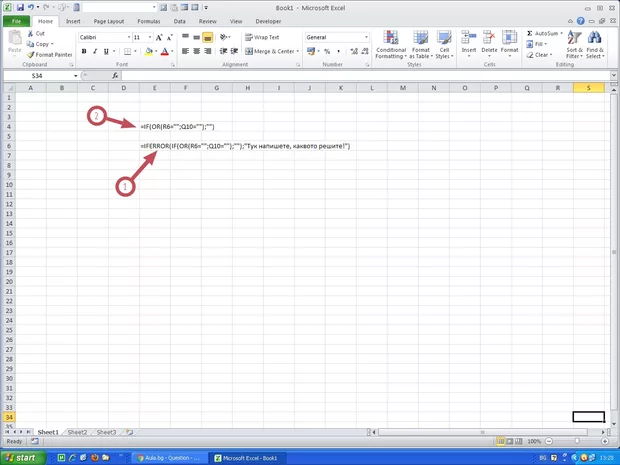Screen dimensions: 620x465
Task: Click the Insert Function fx icon
Action: click(x=115, y=76)
